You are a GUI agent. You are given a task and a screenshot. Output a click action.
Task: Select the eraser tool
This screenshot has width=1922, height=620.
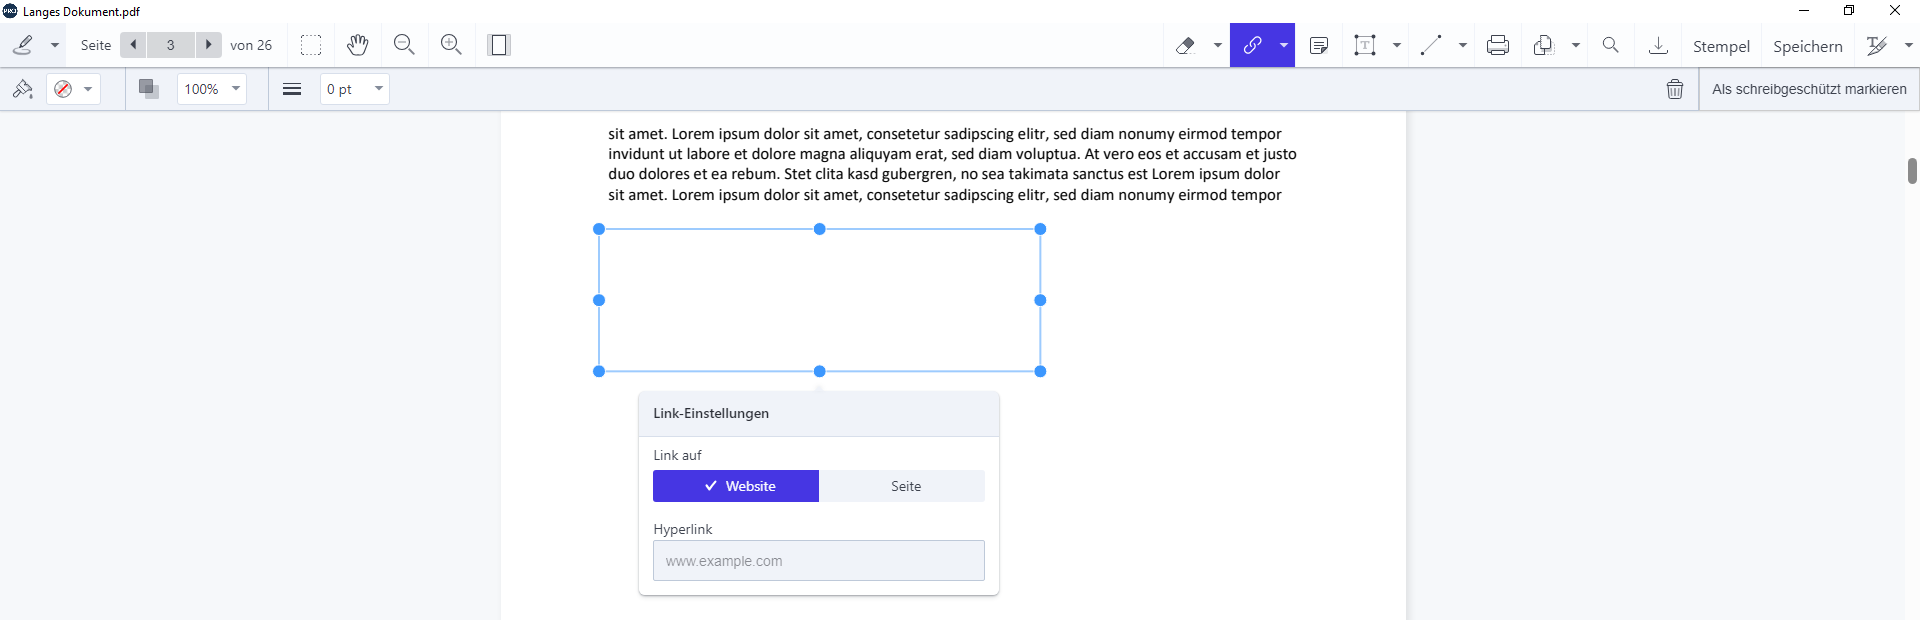(x=1185, y=45)
